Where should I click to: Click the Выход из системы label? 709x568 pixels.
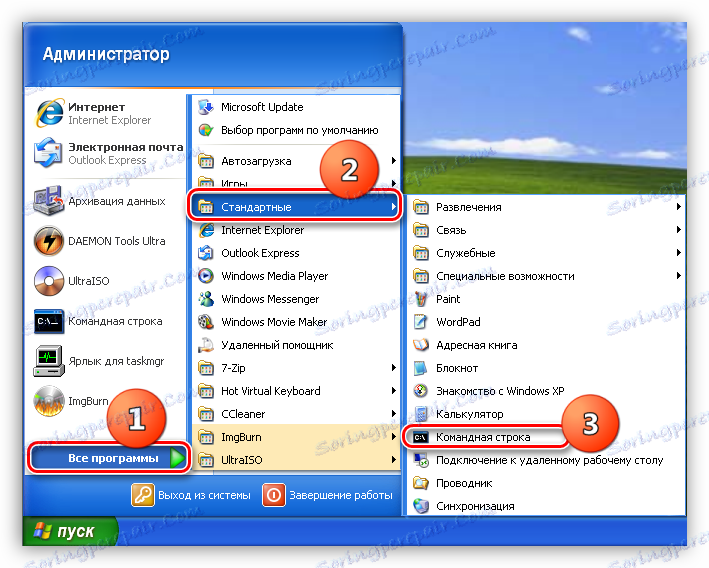(204, 496)
